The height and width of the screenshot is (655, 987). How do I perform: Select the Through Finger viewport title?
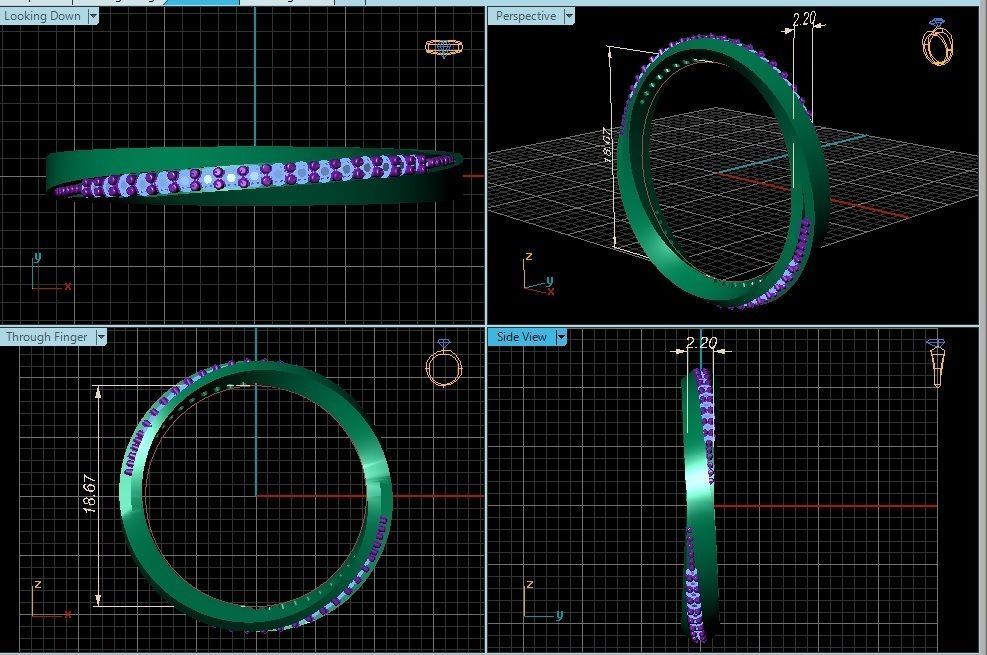pos(47,337)
